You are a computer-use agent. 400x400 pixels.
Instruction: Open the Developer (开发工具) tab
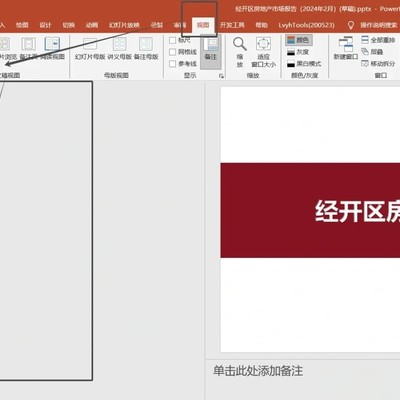tap(232, 25)
